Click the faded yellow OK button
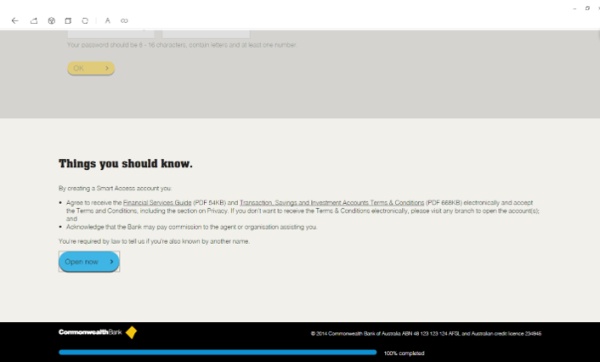 [91, 68]
